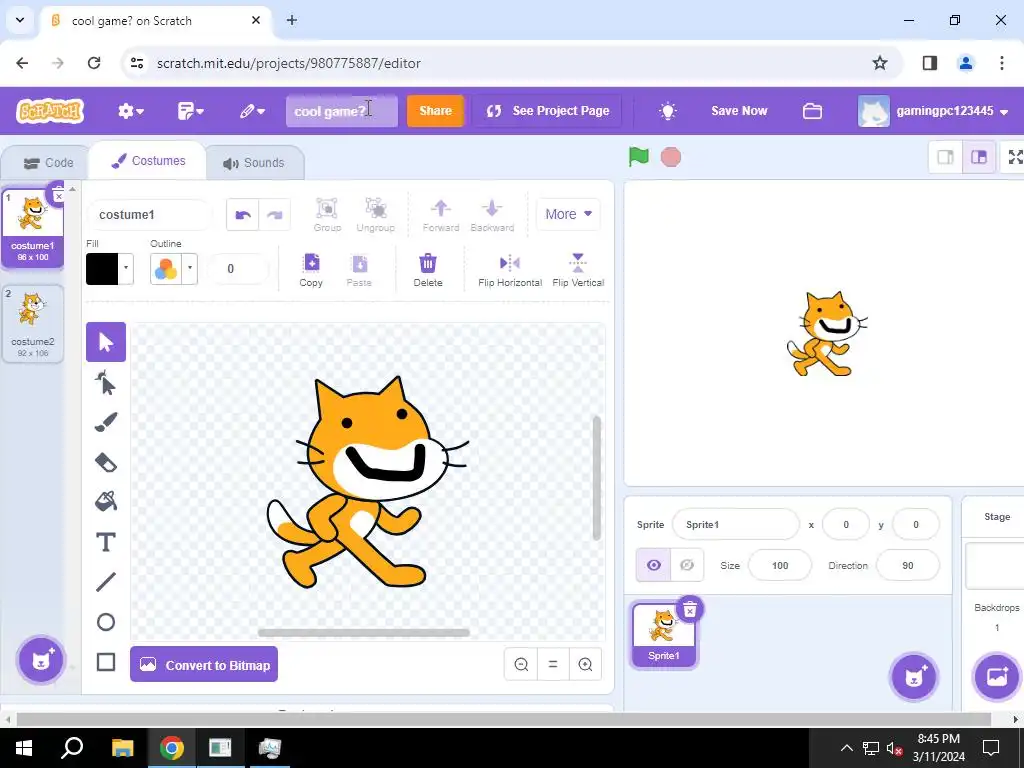The width and height of the screenshot is (1024, 768).
Task: Click the project title field
Action: (342, 111)
